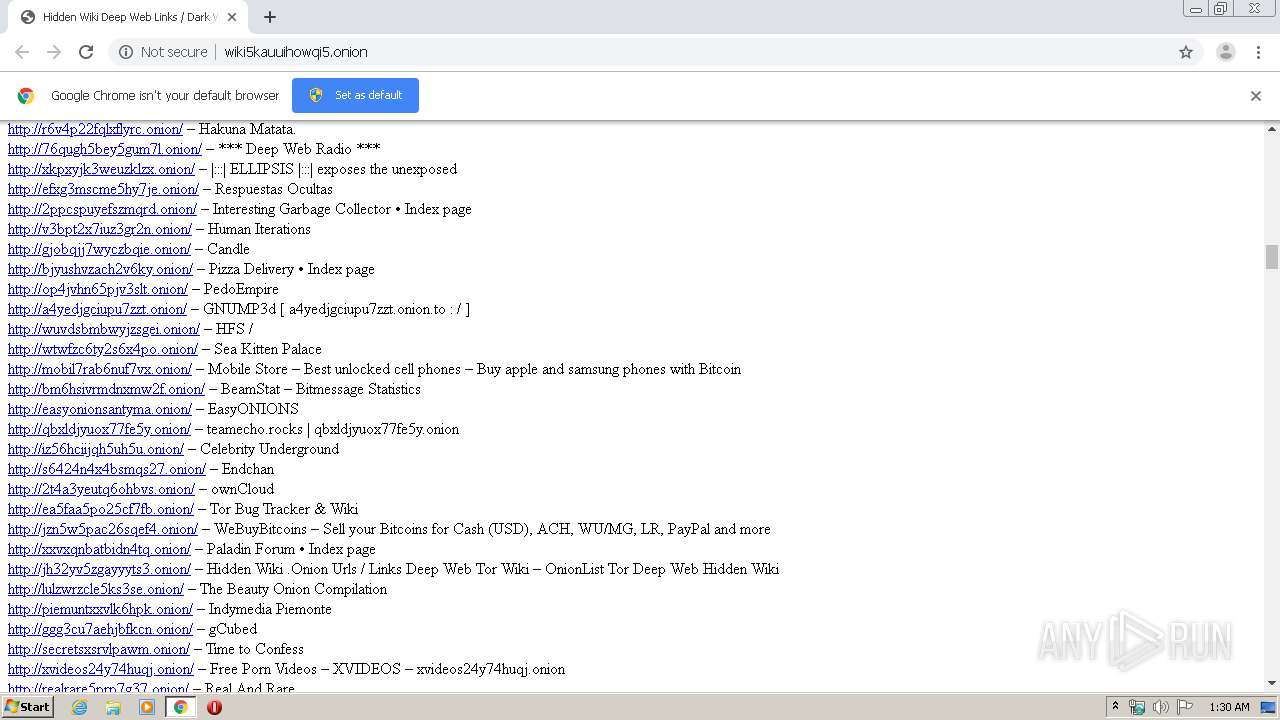
Task: Dismiss the default browser infobar
Action: (1256, 96)
